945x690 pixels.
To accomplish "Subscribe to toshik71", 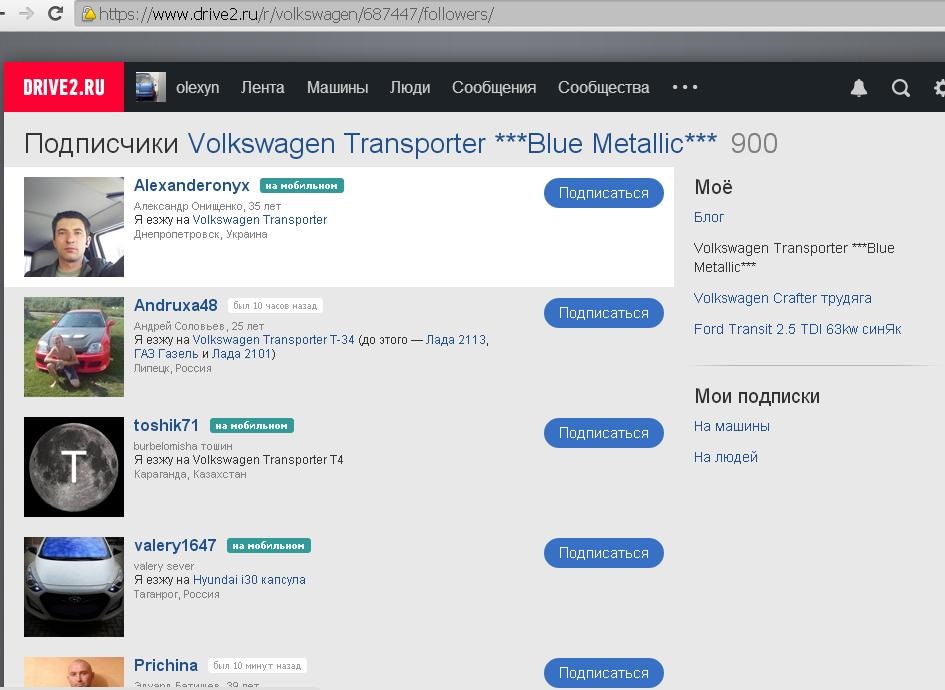I will pyautogui.click(x=603, y=433).
